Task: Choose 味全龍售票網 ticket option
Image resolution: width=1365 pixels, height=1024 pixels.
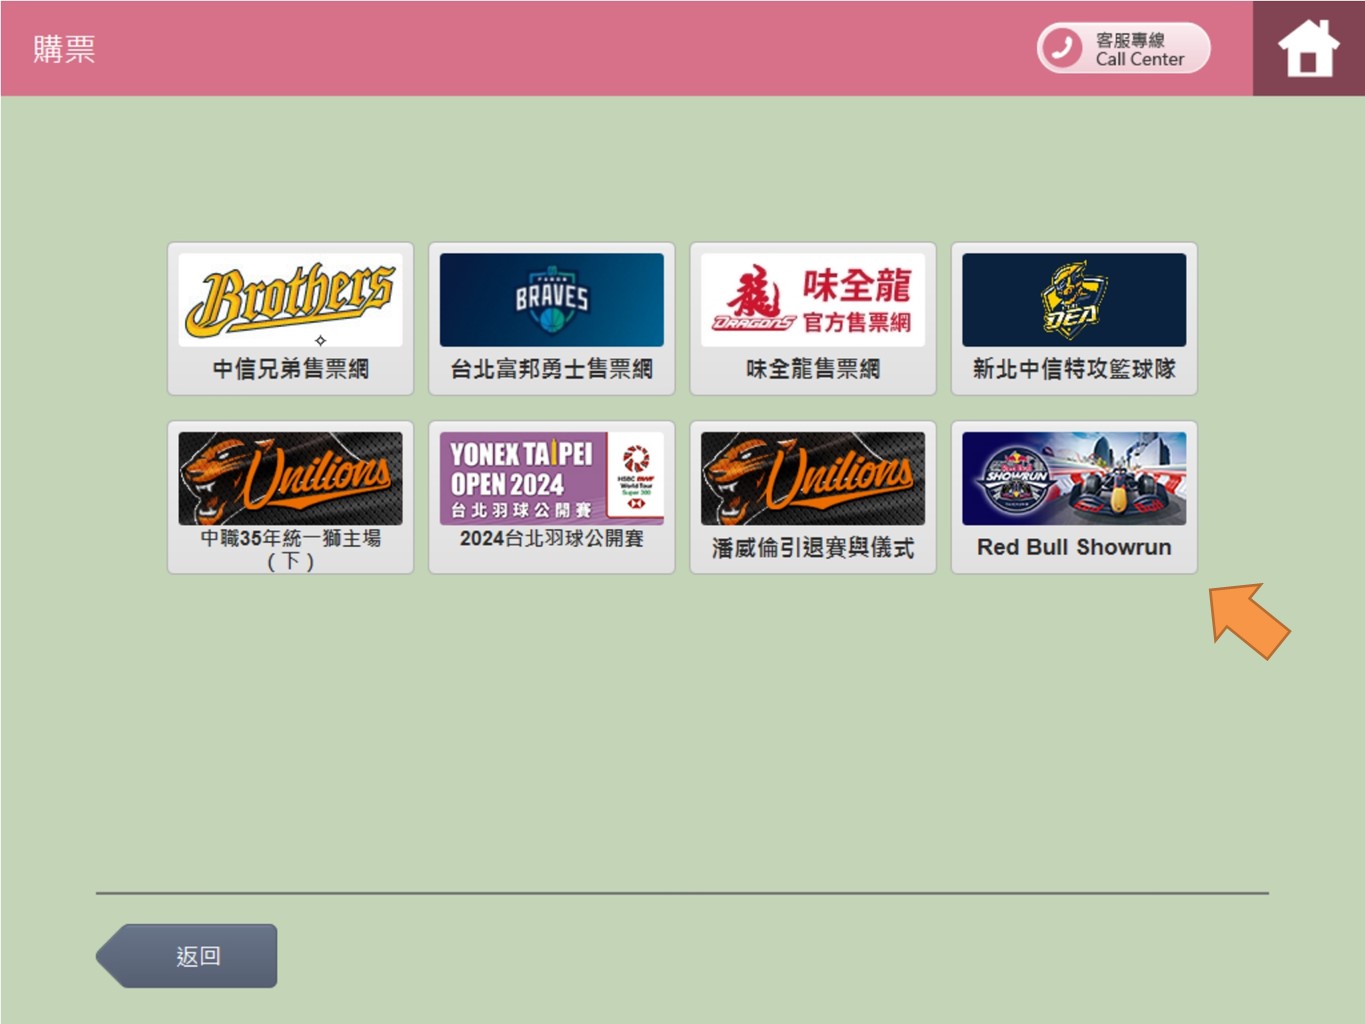Action: (812, 369)
